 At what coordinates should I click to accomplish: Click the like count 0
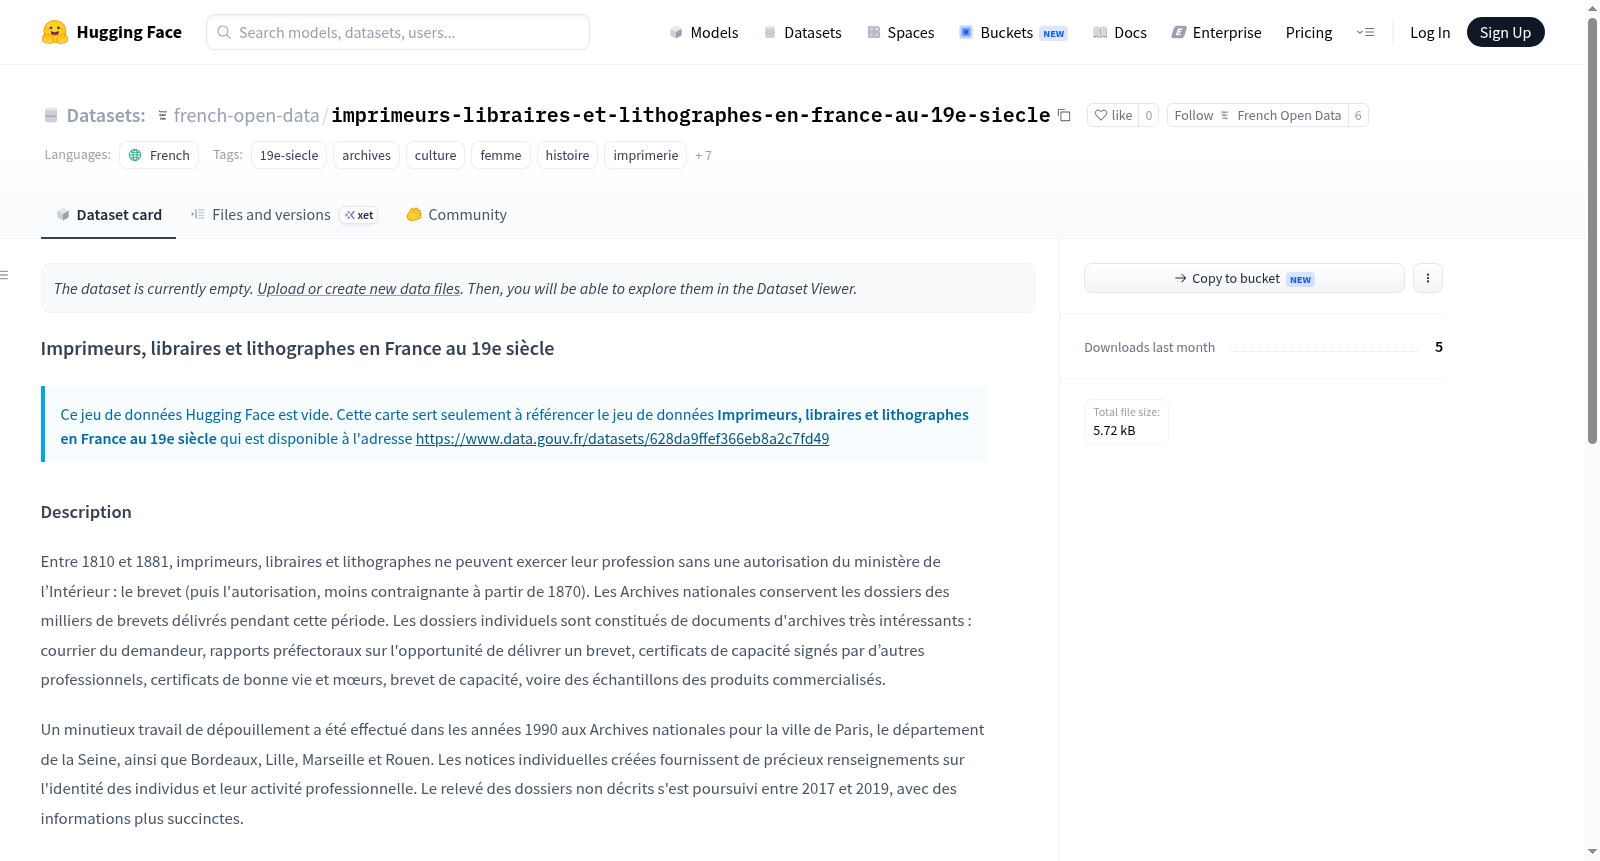(x=1149, y=116)
